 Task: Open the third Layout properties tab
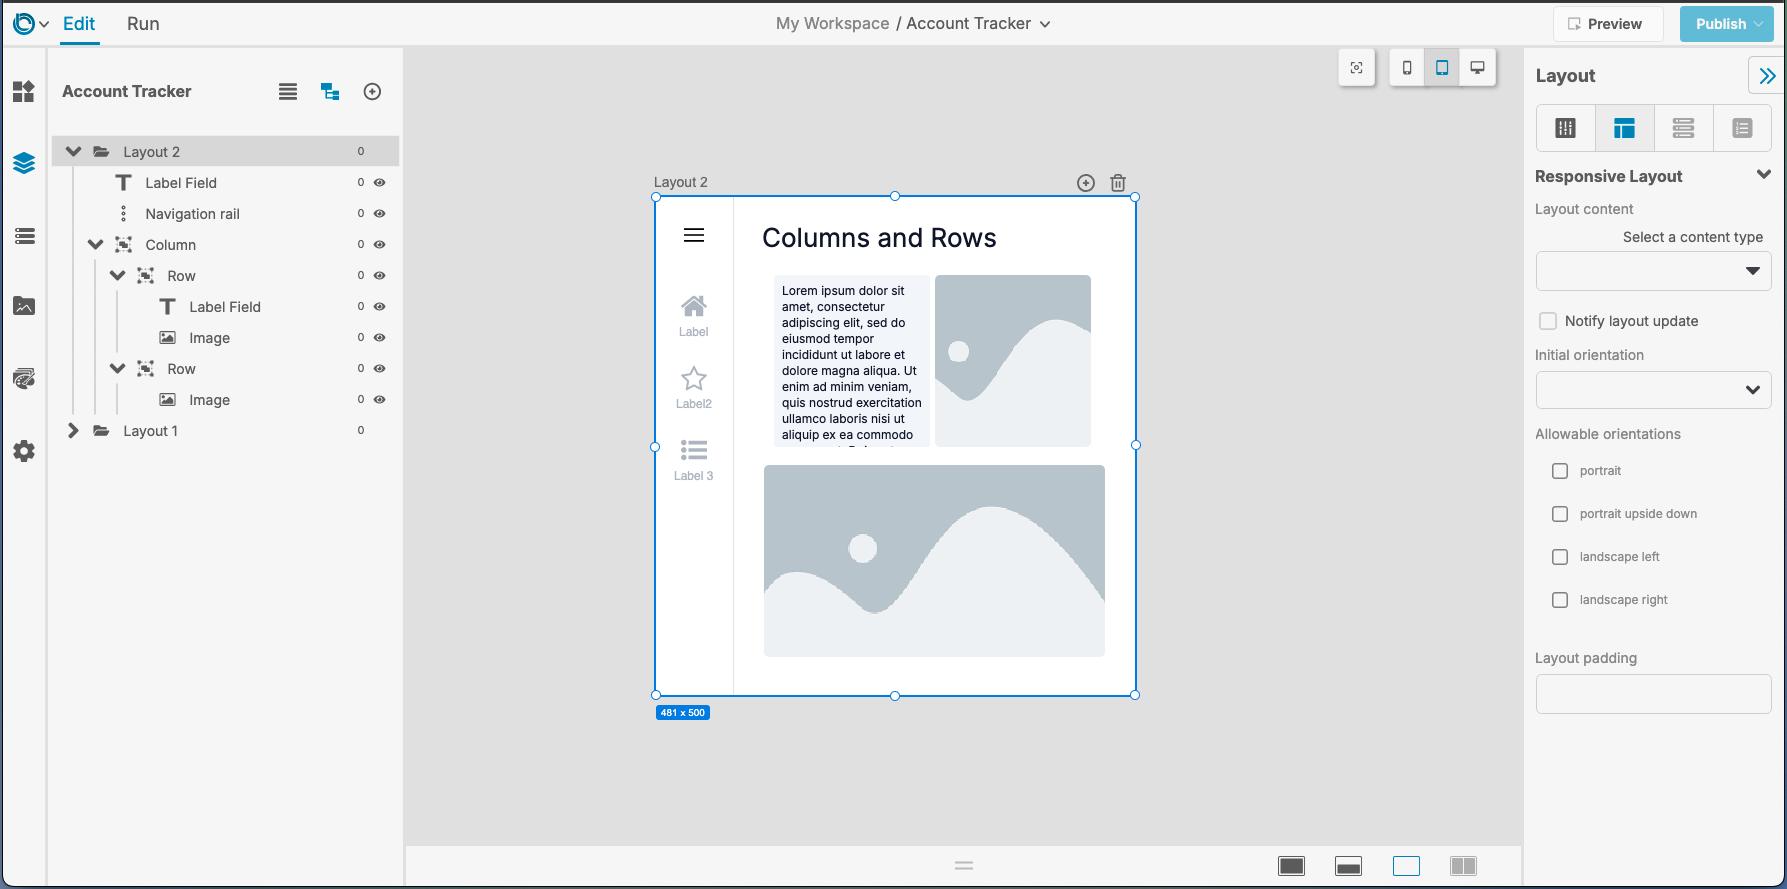(1684, 128)
